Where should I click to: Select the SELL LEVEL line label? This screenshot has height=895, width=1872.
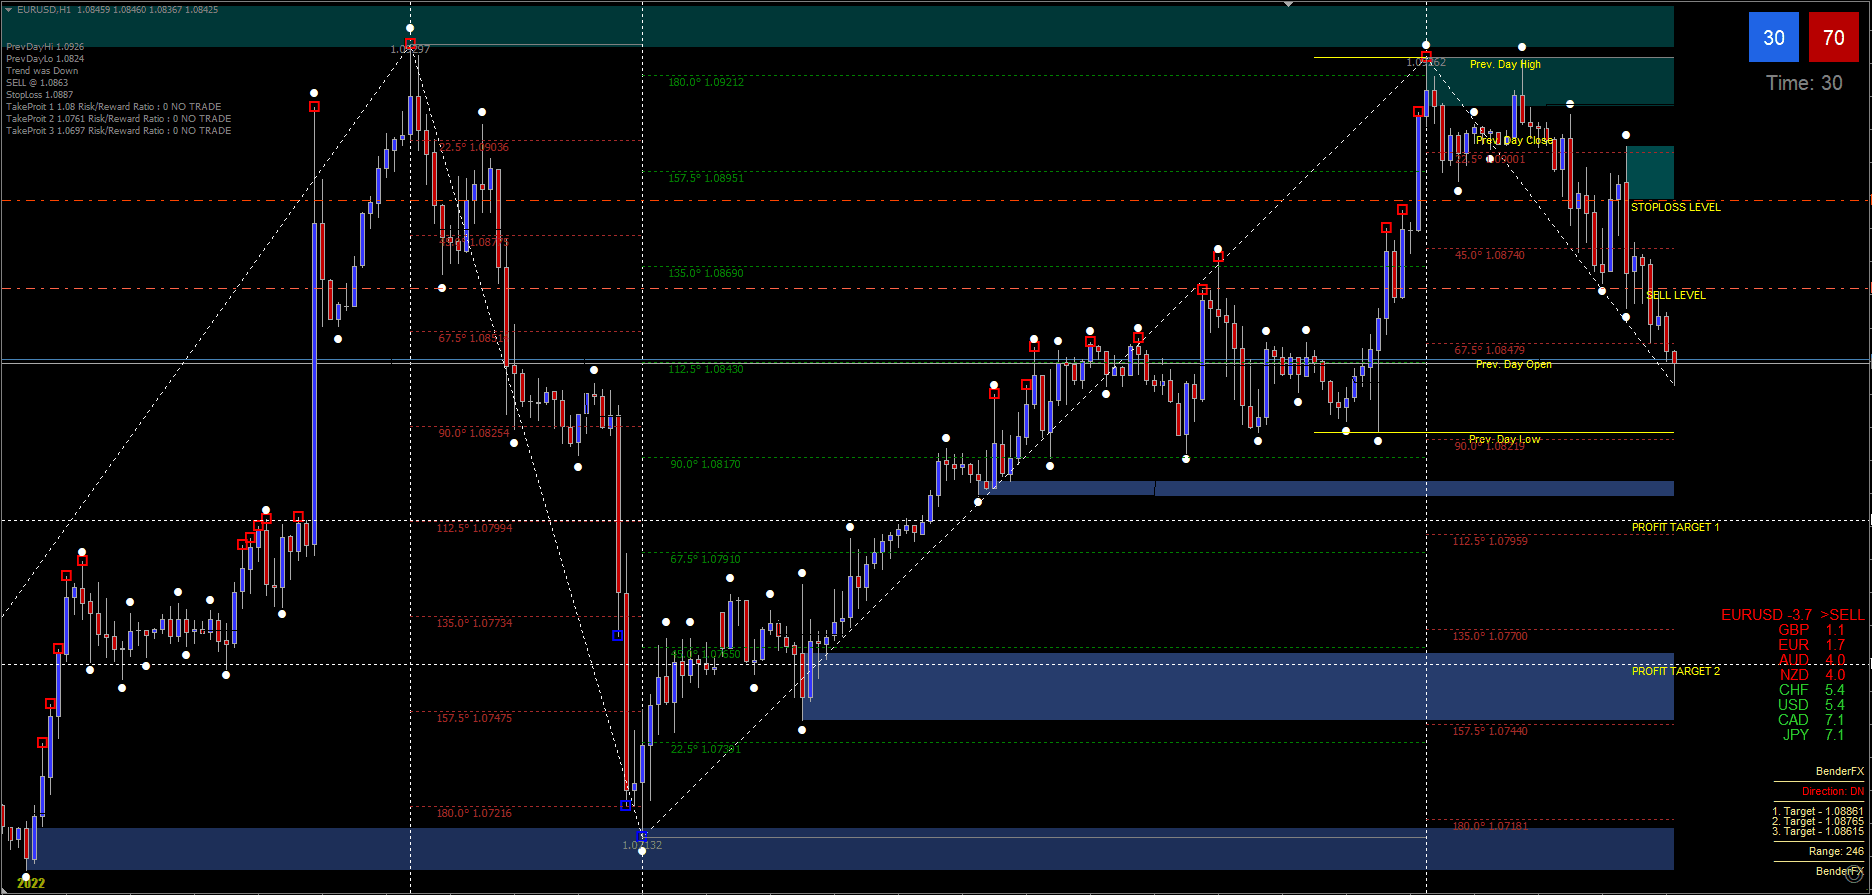tap(1675, 295)
